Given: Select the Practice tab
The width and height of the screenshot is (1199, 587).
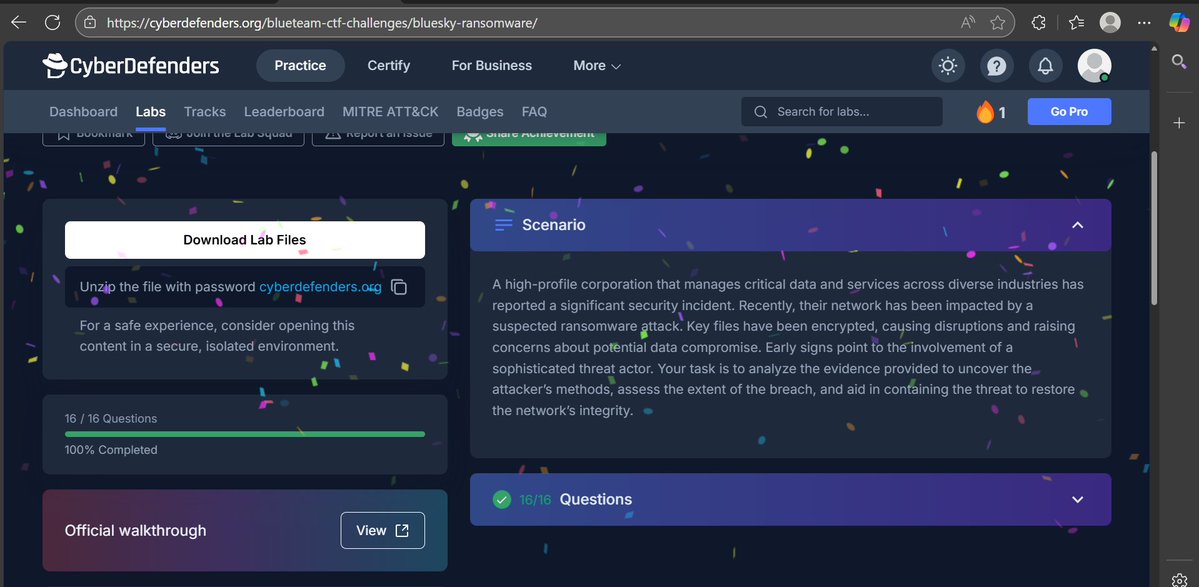Looking at the screenshot, I should (x=301, y=66).
